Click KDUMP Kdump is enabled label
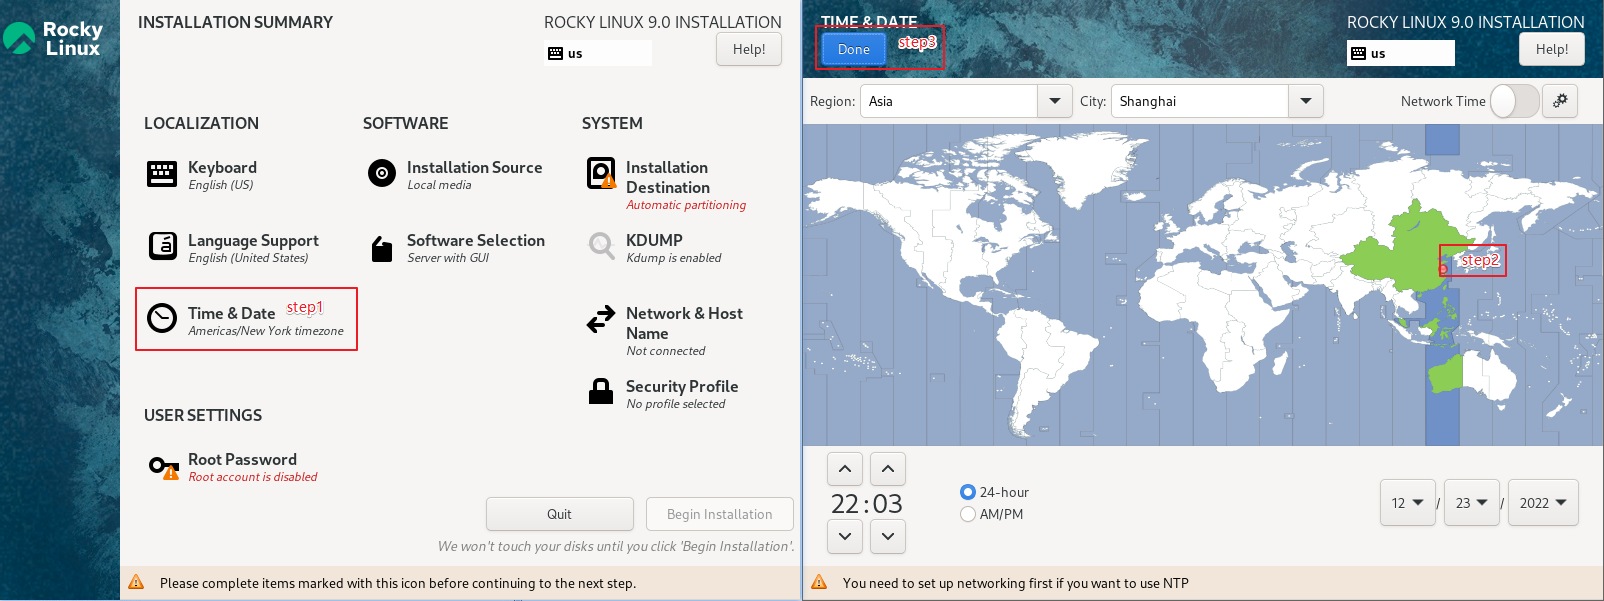 [x=674, y=258]
